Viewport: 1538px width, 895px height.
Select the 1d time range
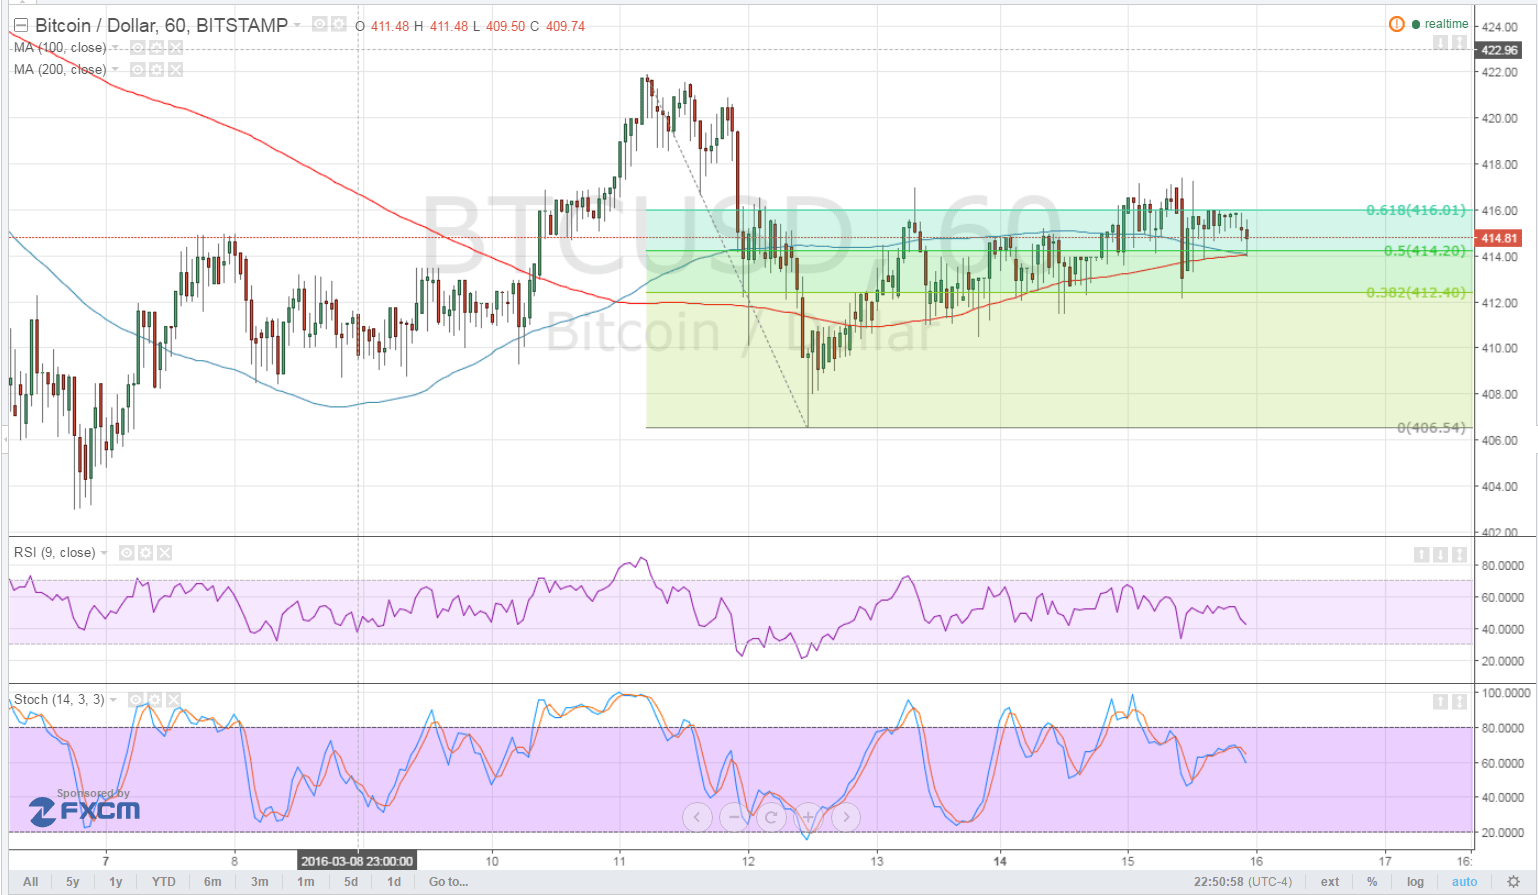[394, 882]
